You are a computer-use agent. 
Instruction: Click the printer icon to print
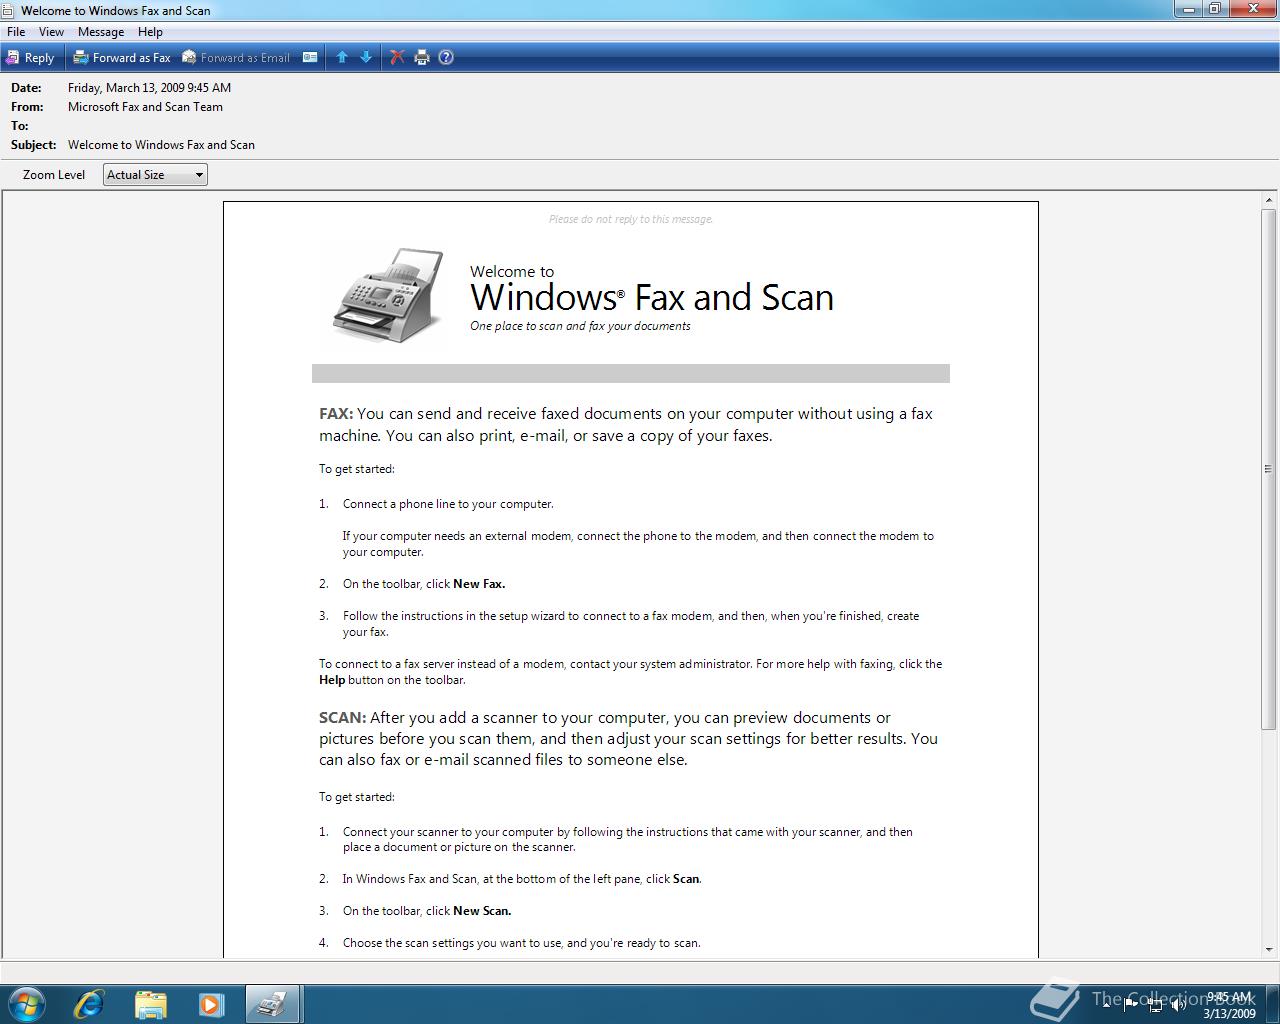tap(422, 58)
